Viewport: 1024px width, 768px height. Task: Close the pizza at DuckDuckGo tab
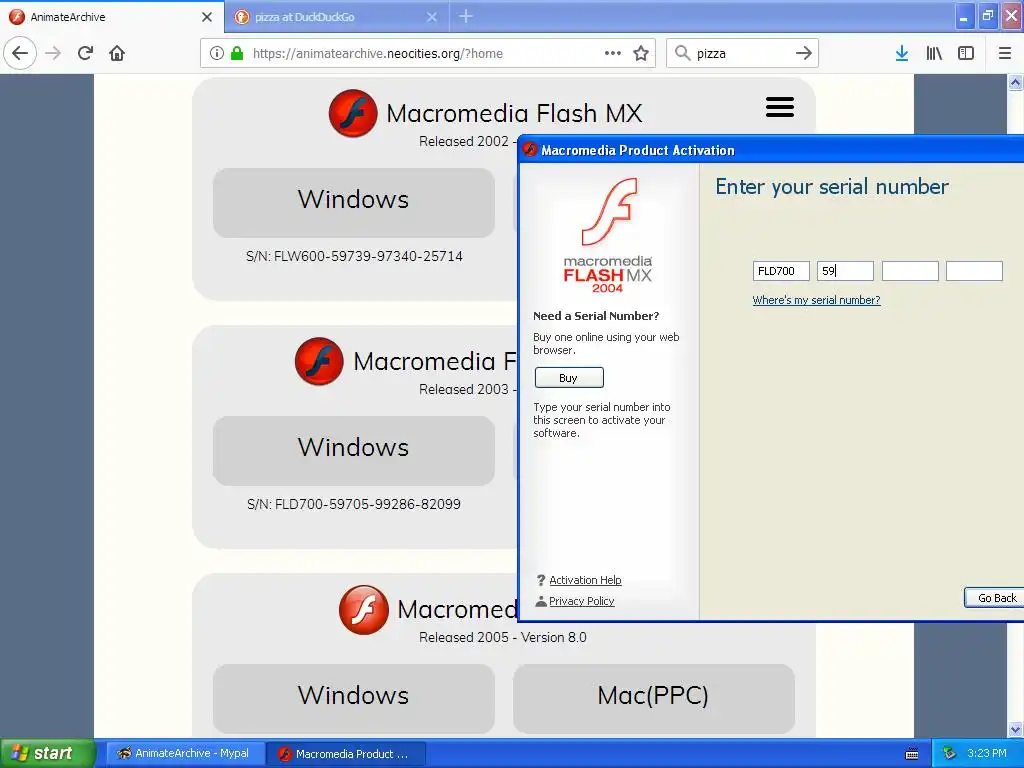click(432, 17)
